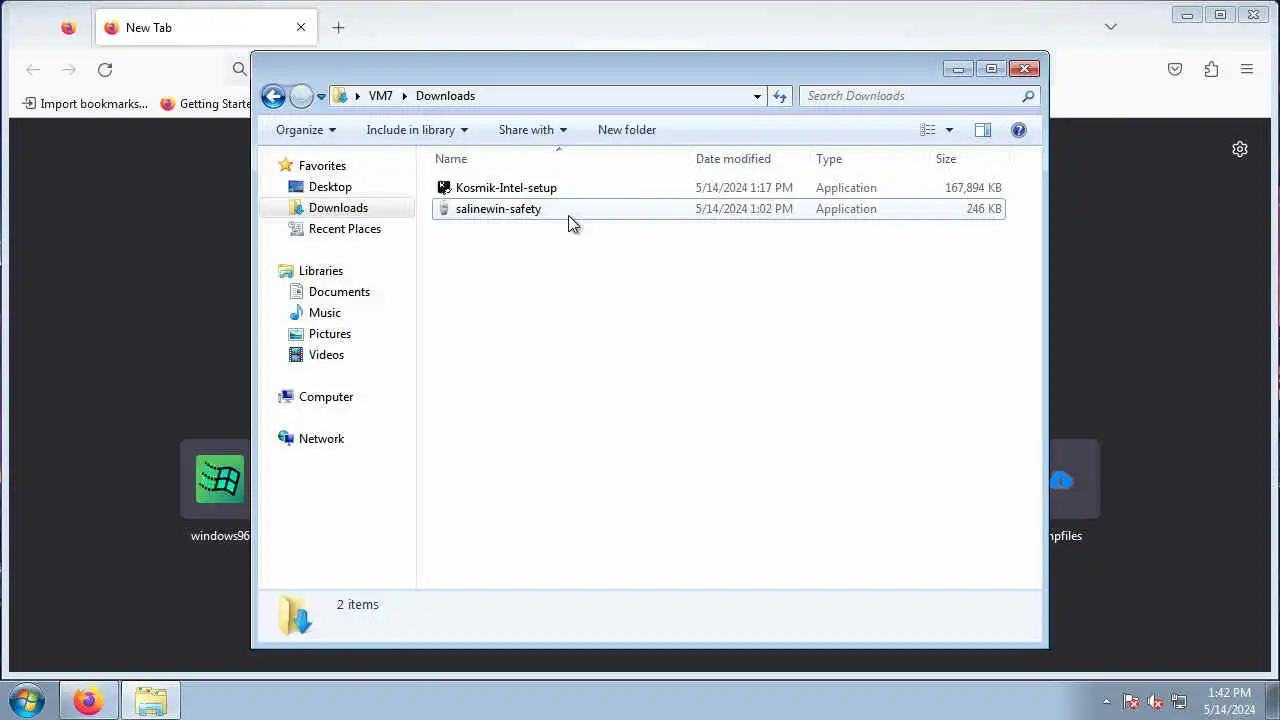The height and width of the screenshot is (720, 1280).
Task: Close the New Tab in Firefox
Action: click(301, 28)
